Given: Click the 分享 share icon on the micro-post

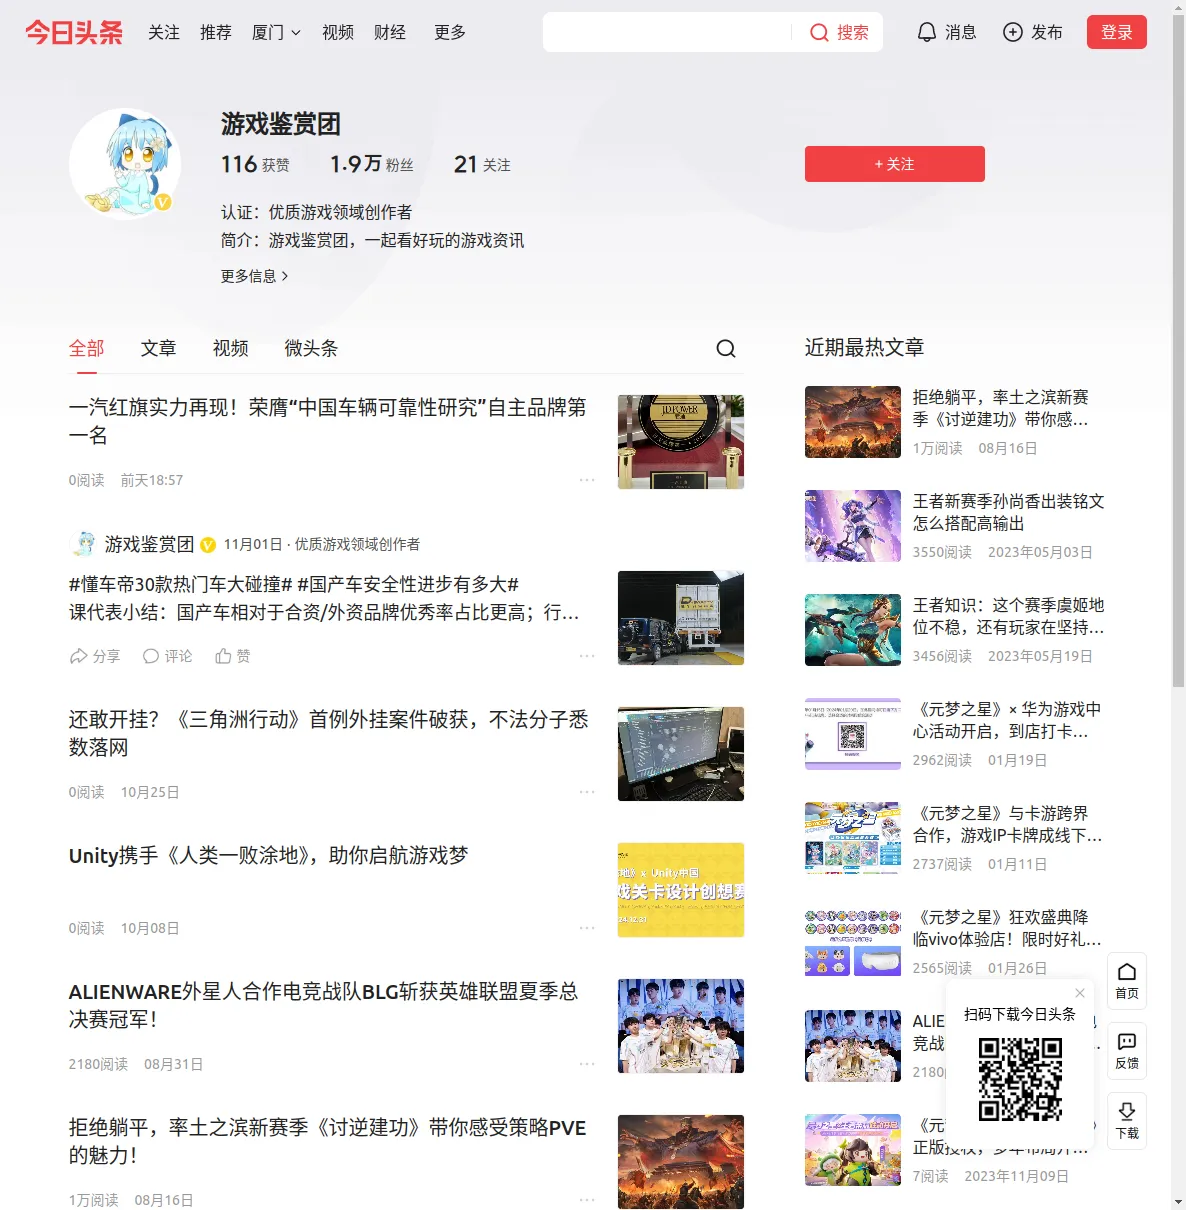Looking at the screenshot, I should coord(78,656).
